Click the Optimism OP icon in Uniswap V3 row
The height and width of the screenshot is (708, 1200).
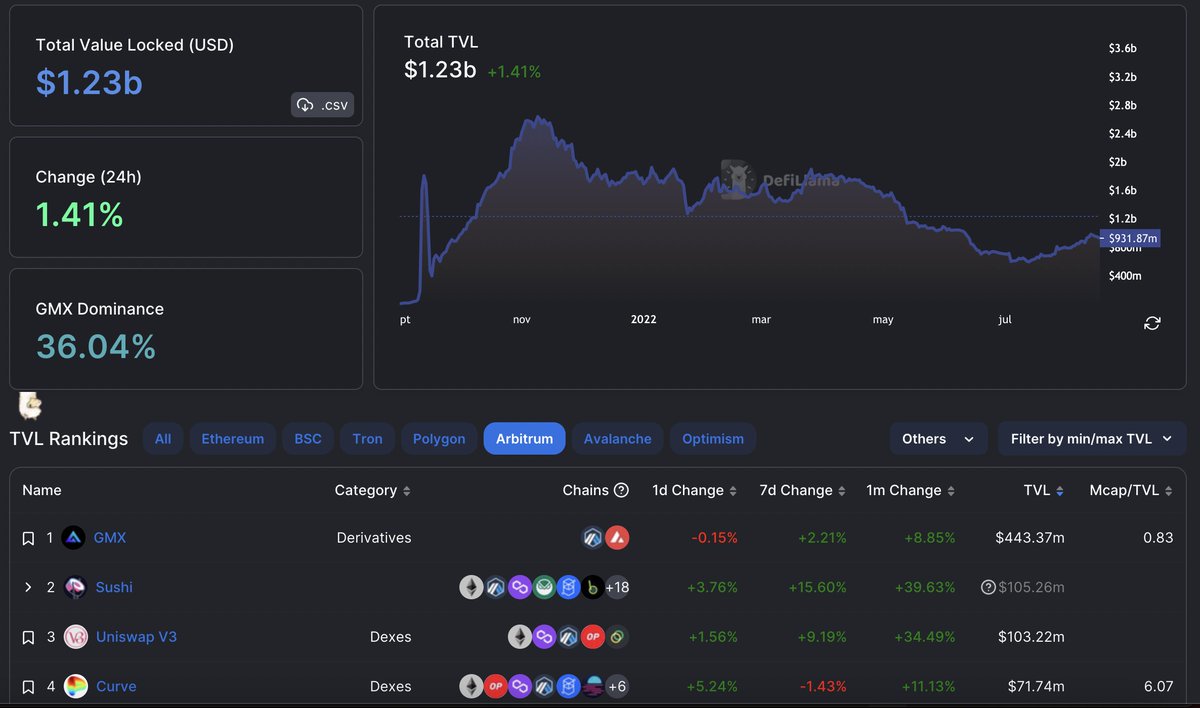coord(592,636)
